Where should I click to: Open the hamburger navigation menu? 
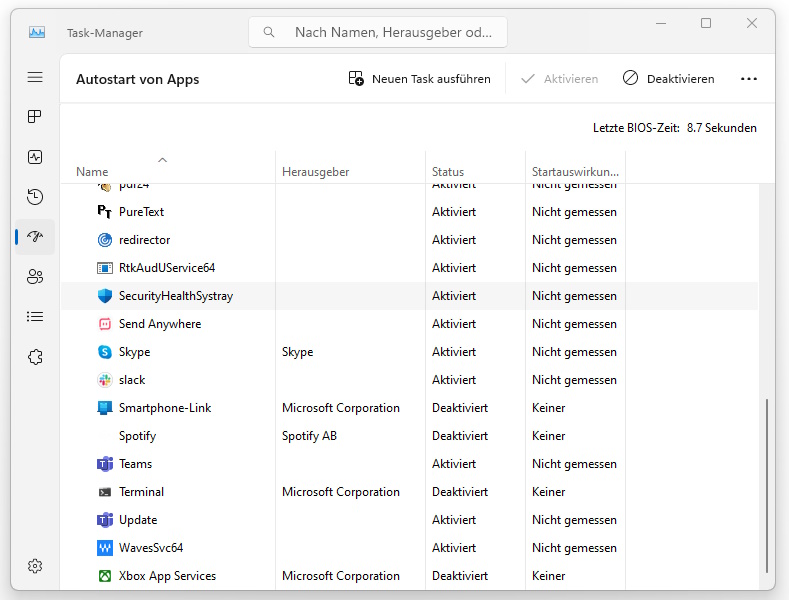35,77
